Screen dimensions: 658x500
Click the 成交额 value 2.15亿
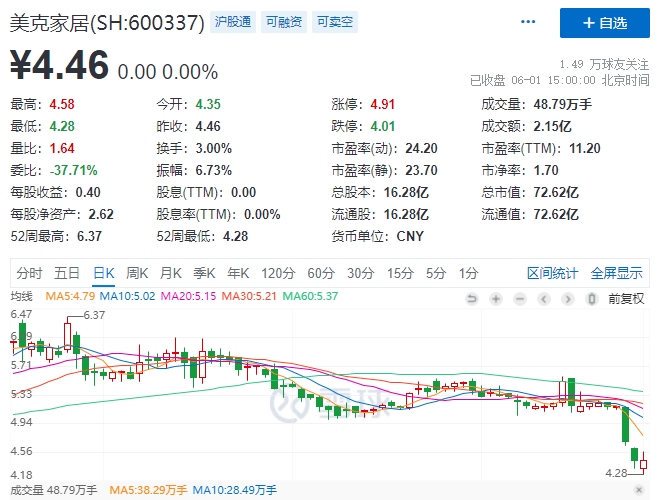click(x=552, y=126)
